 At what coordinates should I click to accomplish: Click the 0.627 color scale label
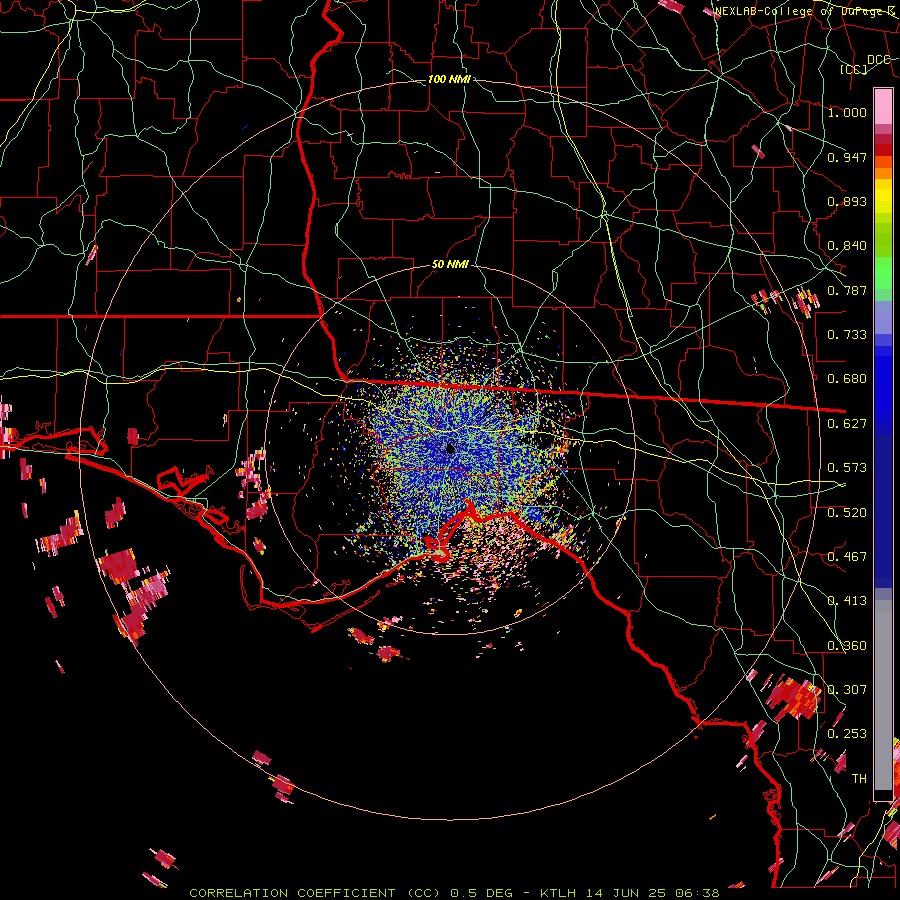click(x=847, y=424)
